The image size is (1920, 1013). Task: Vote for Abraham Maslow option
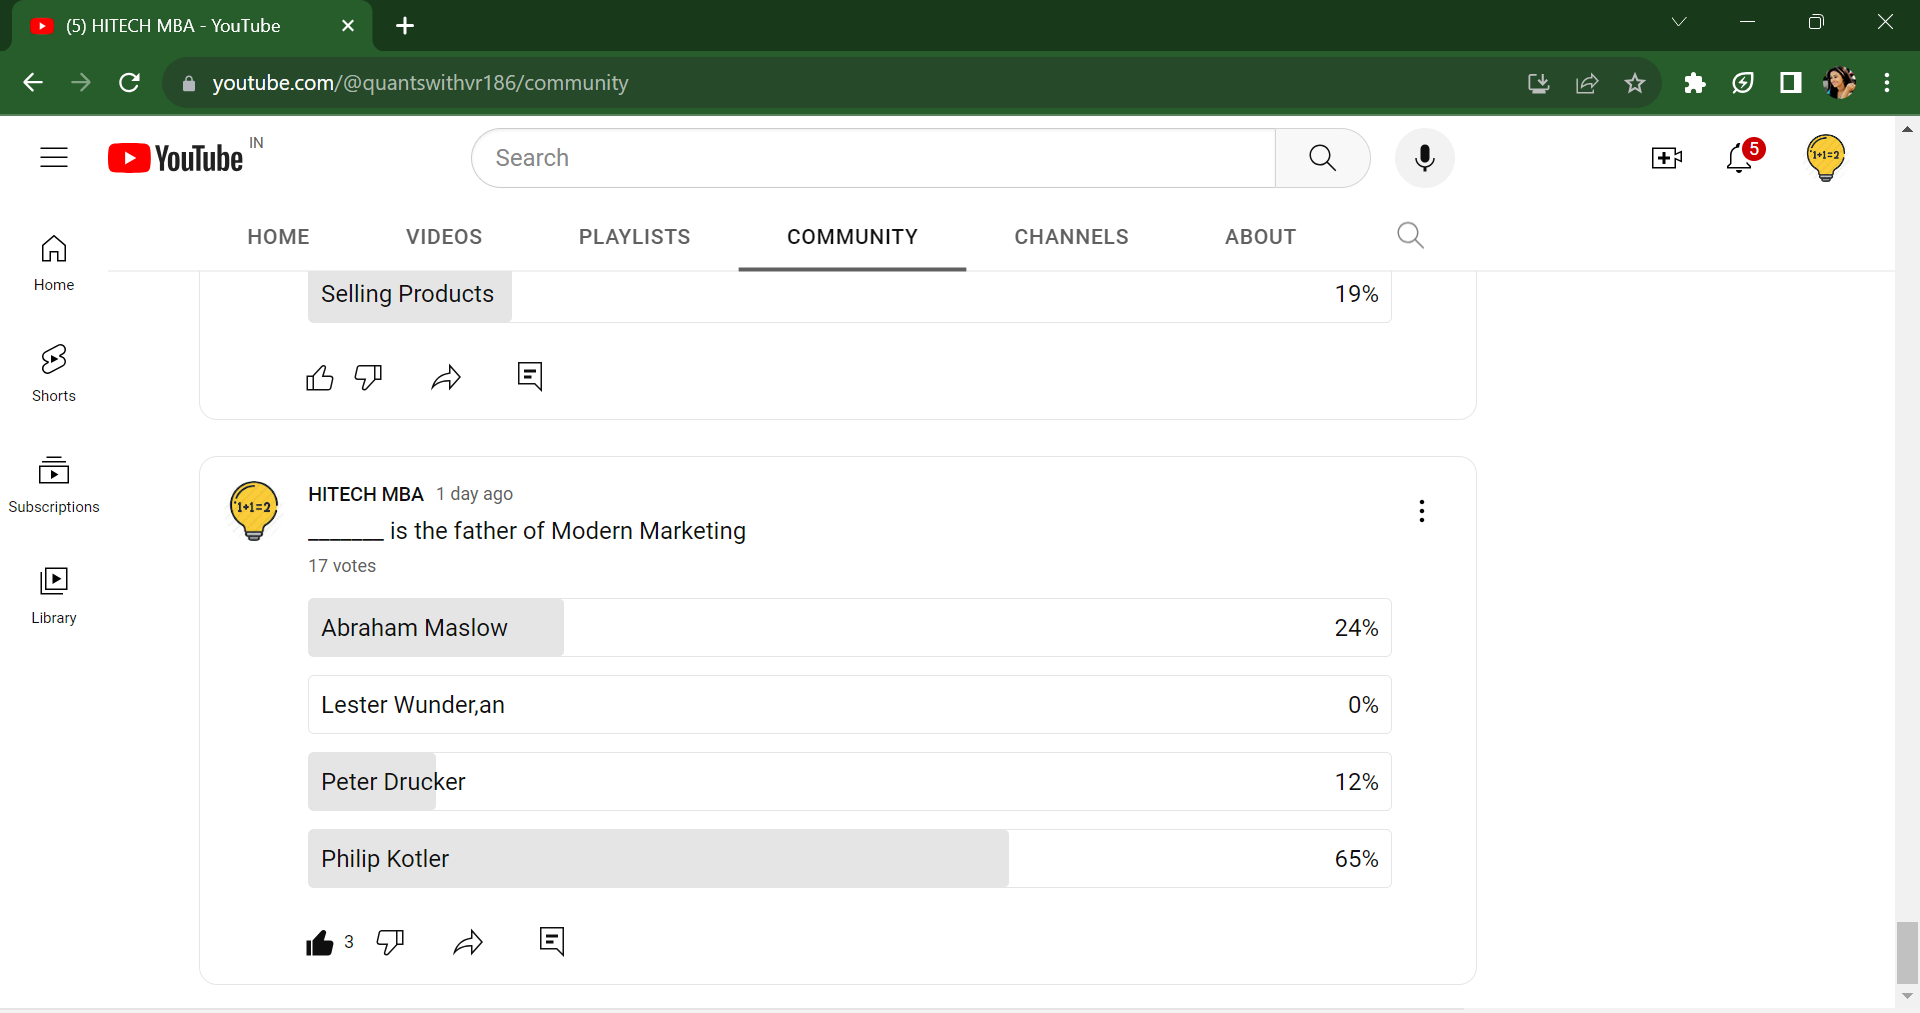tap(849, 628)
